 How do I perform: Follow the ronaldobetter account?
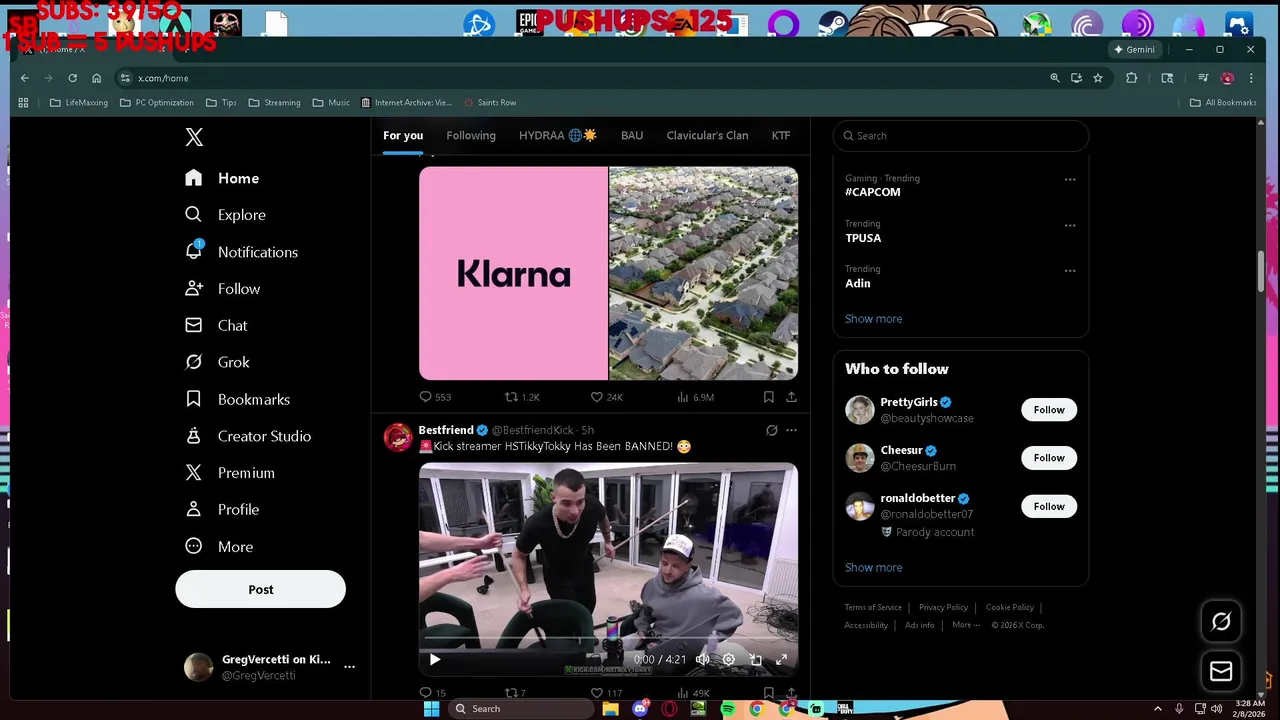pyautogui.click(x=1049, y=506)
